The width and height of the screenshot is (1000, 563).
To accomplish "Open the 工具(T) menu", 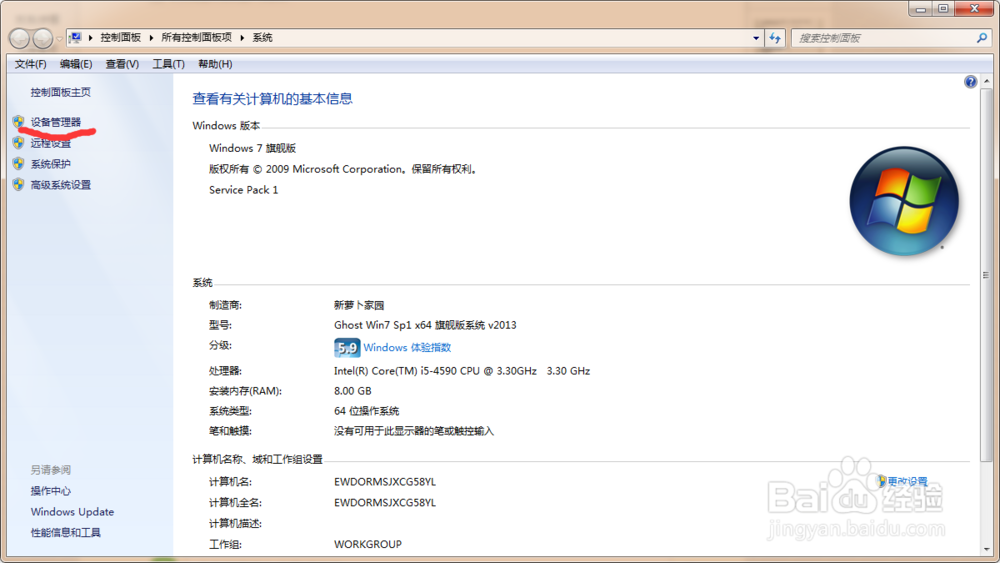I will pyautogui.click(x=168, y=64).
